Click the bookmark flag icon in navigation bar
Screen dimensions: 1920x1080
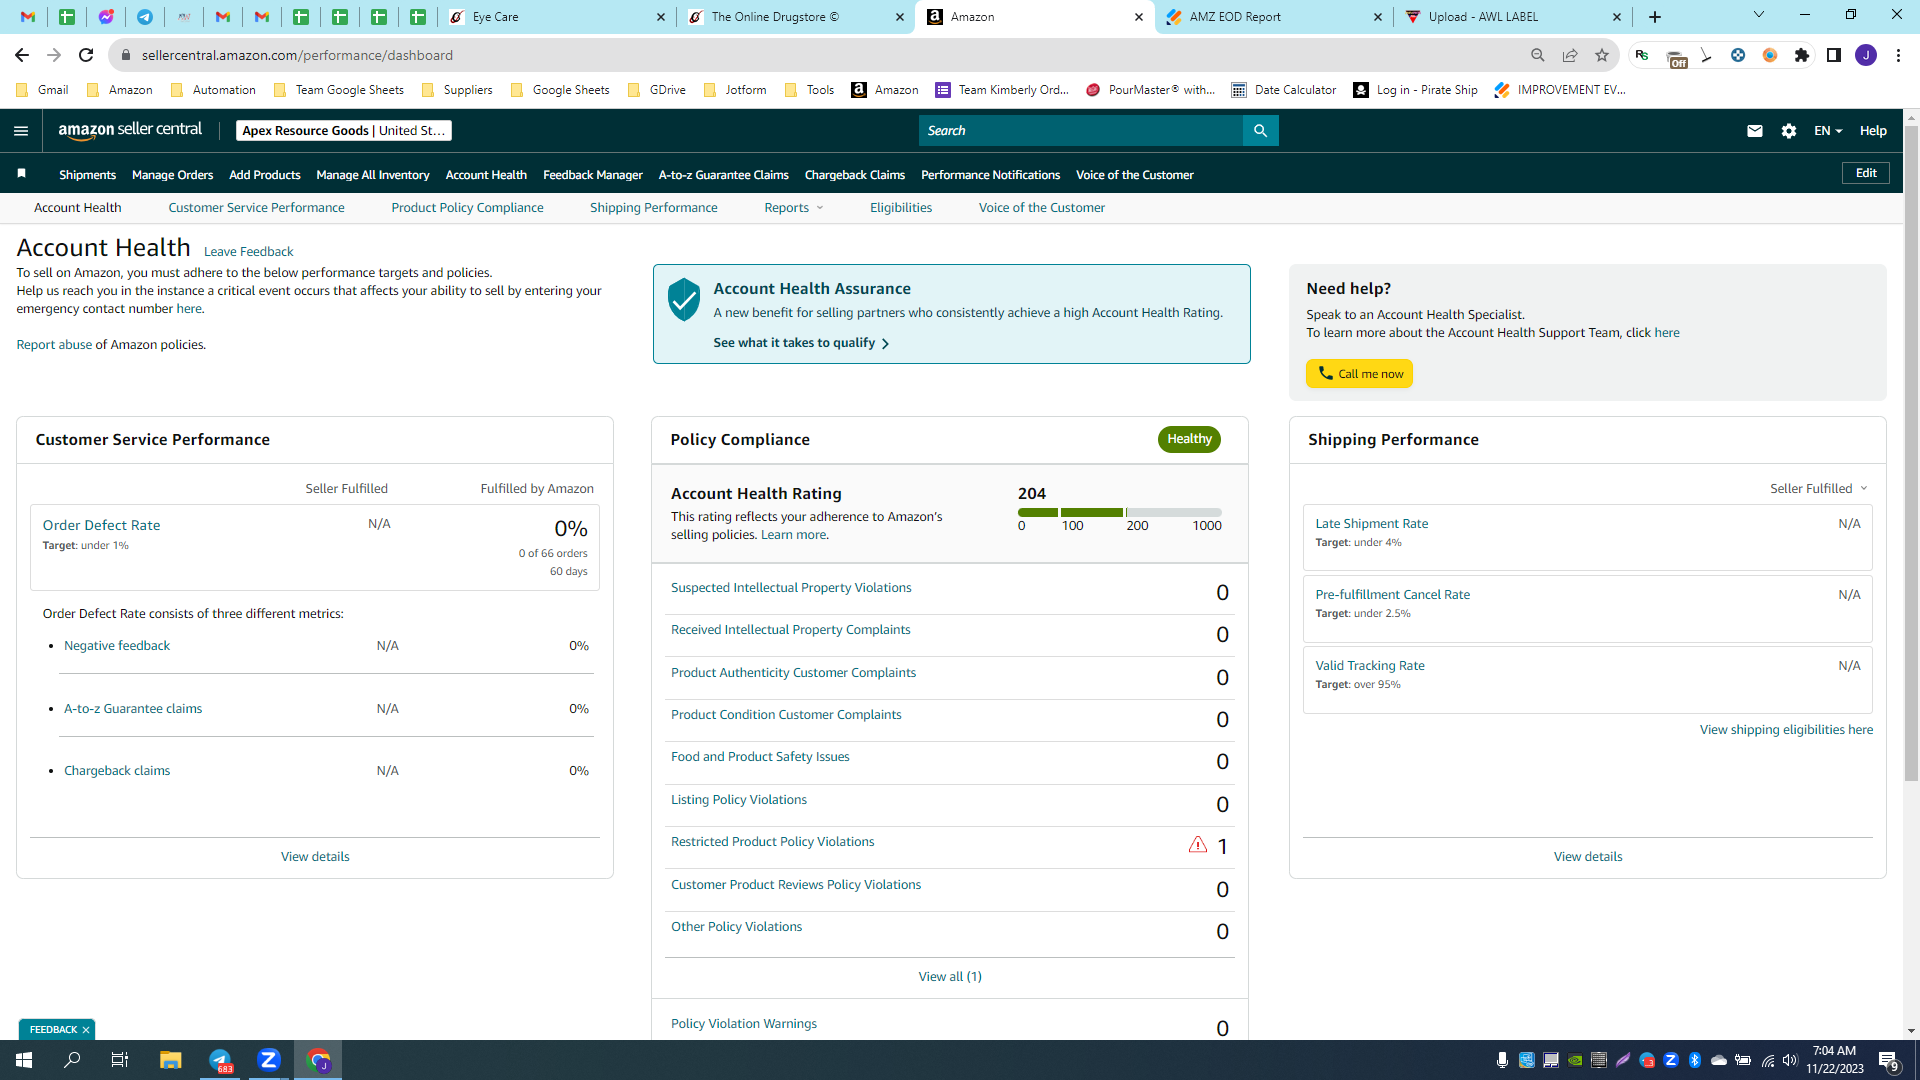[21, 174]
